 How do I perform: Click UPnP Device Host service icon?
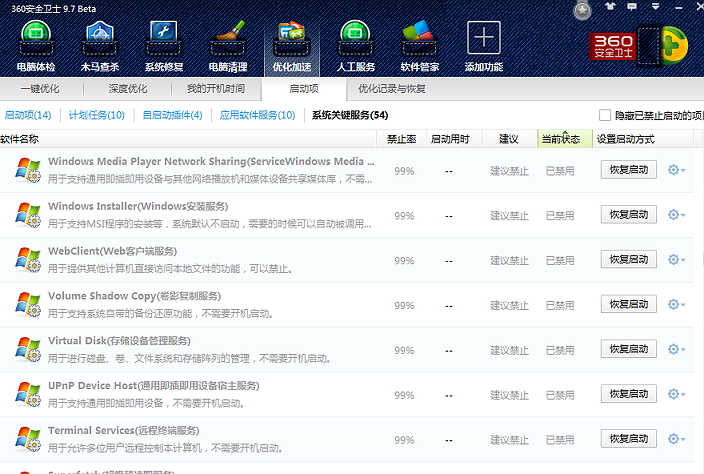click(28, 395)
